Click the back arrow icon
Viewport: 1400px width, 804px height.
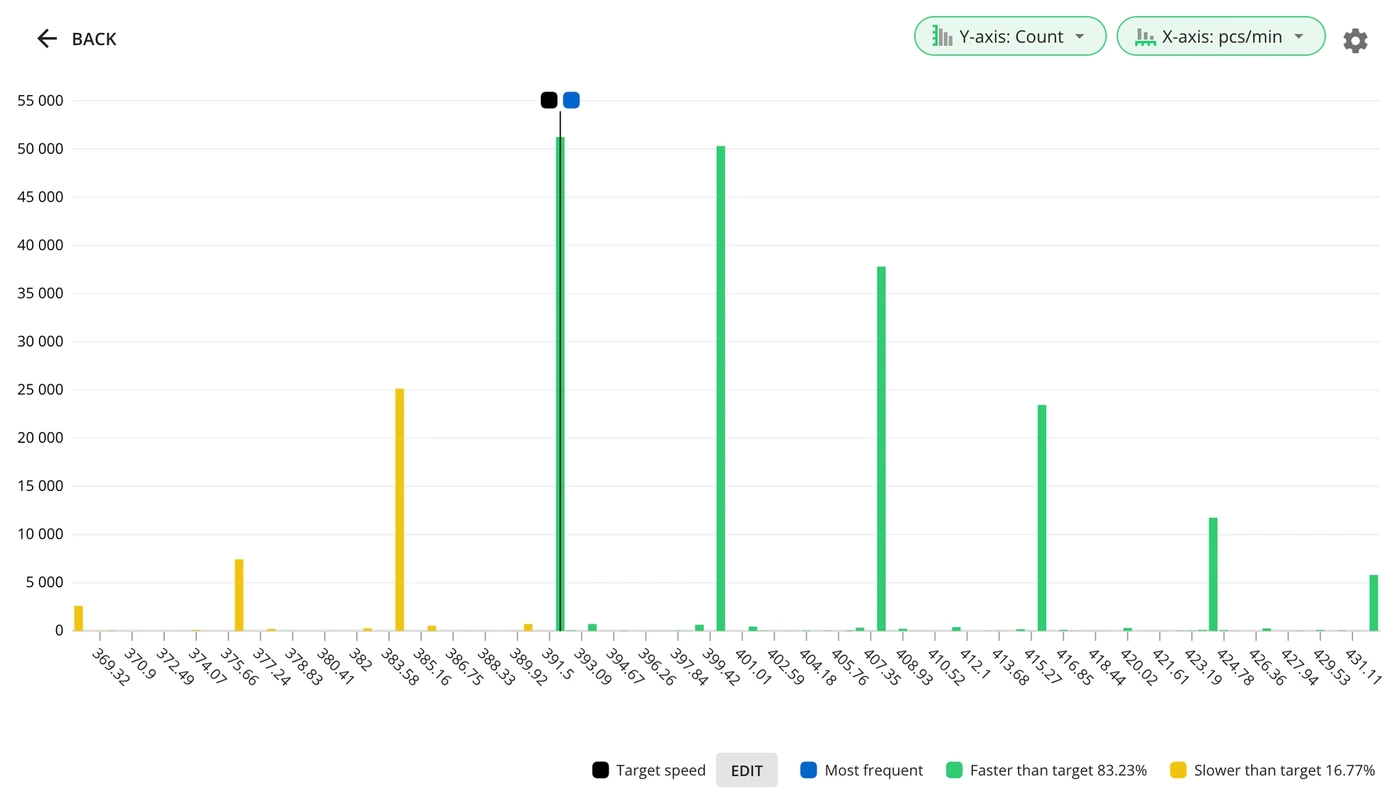point(47,39)
